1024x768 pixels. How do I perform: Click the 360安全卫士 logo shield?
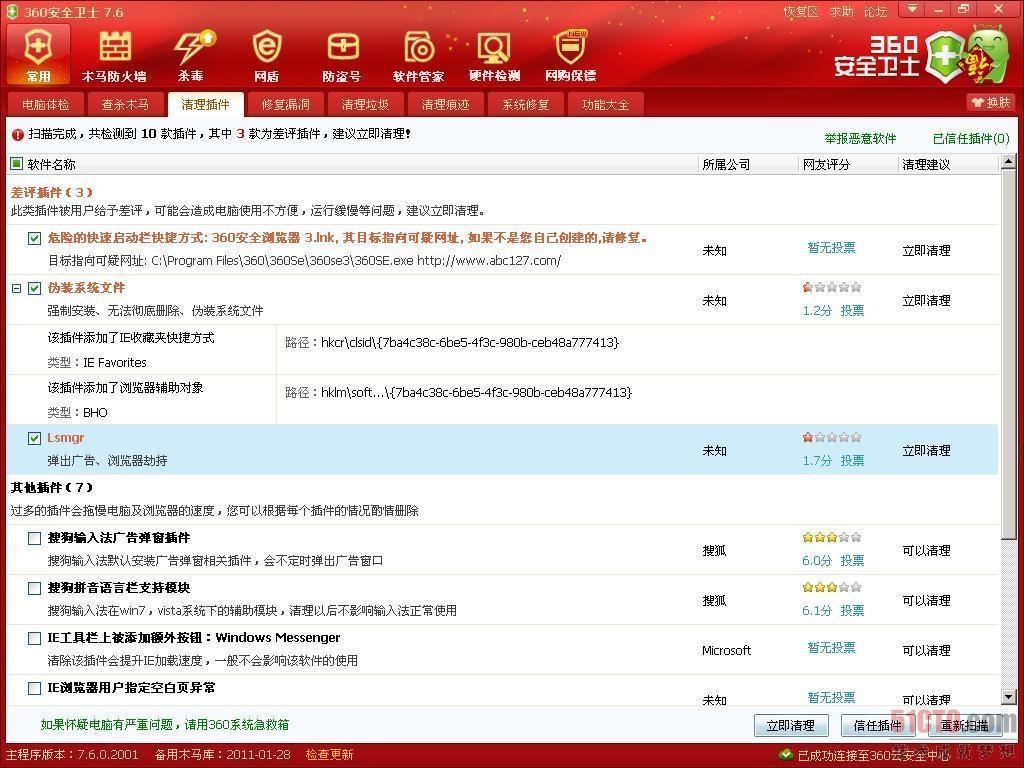coord(944,58)
